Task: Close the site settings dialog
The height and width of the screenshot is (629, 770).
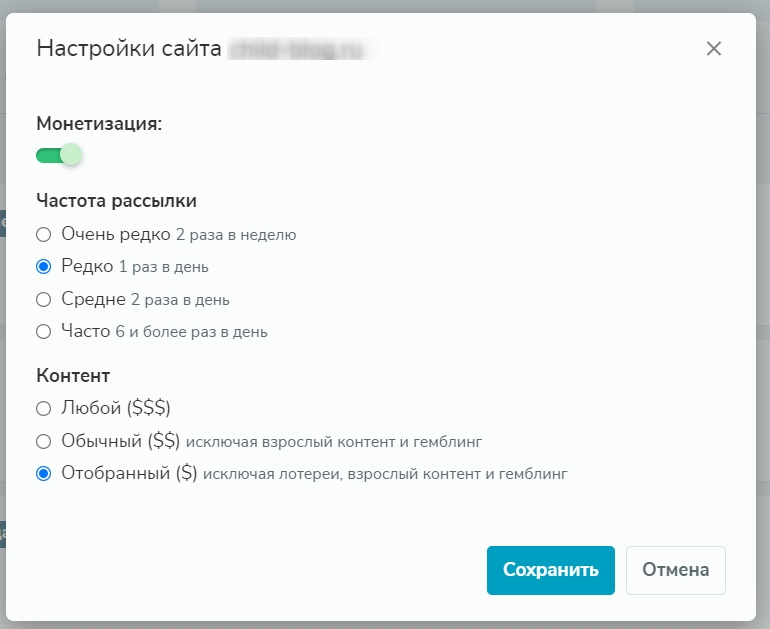Action: point(713,49)
